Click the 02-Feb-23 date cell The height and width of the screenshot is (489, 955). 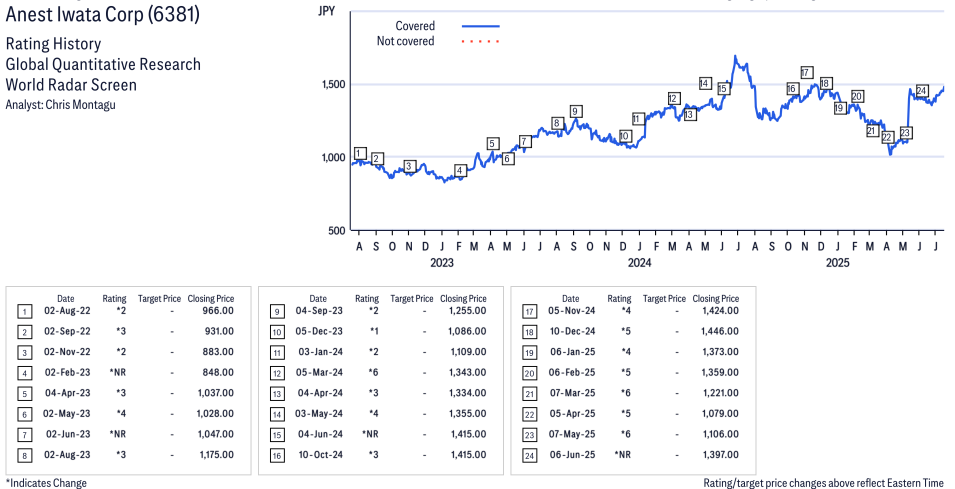pos(67,372)
